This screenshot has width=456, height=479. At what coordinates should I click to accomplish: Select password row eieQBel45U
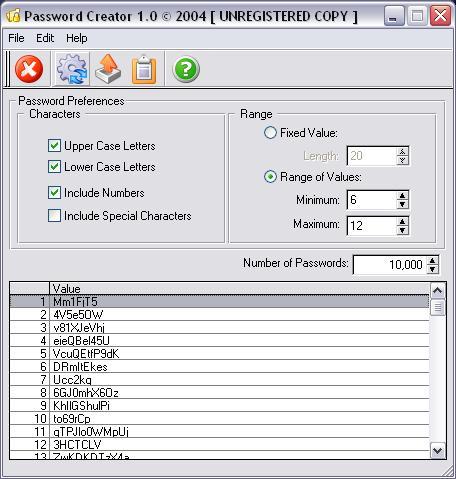(219, 341)
